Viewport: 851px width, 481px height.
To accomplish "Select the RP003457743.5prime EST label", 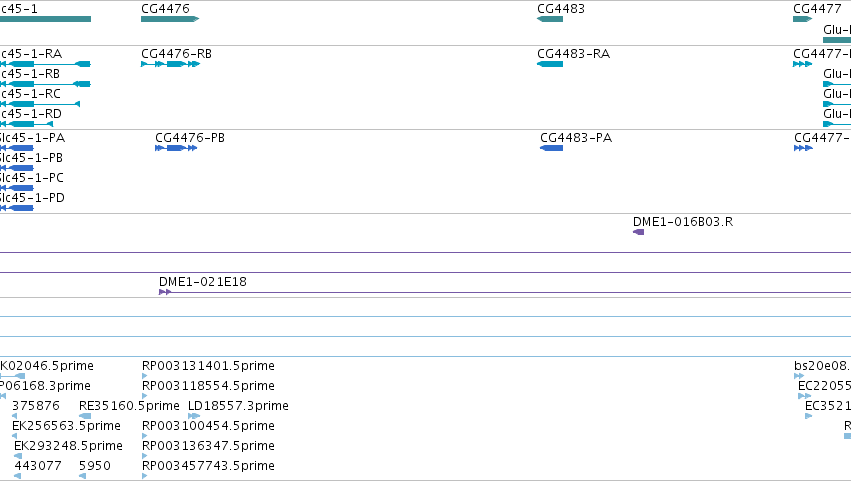I will point(208,466).
